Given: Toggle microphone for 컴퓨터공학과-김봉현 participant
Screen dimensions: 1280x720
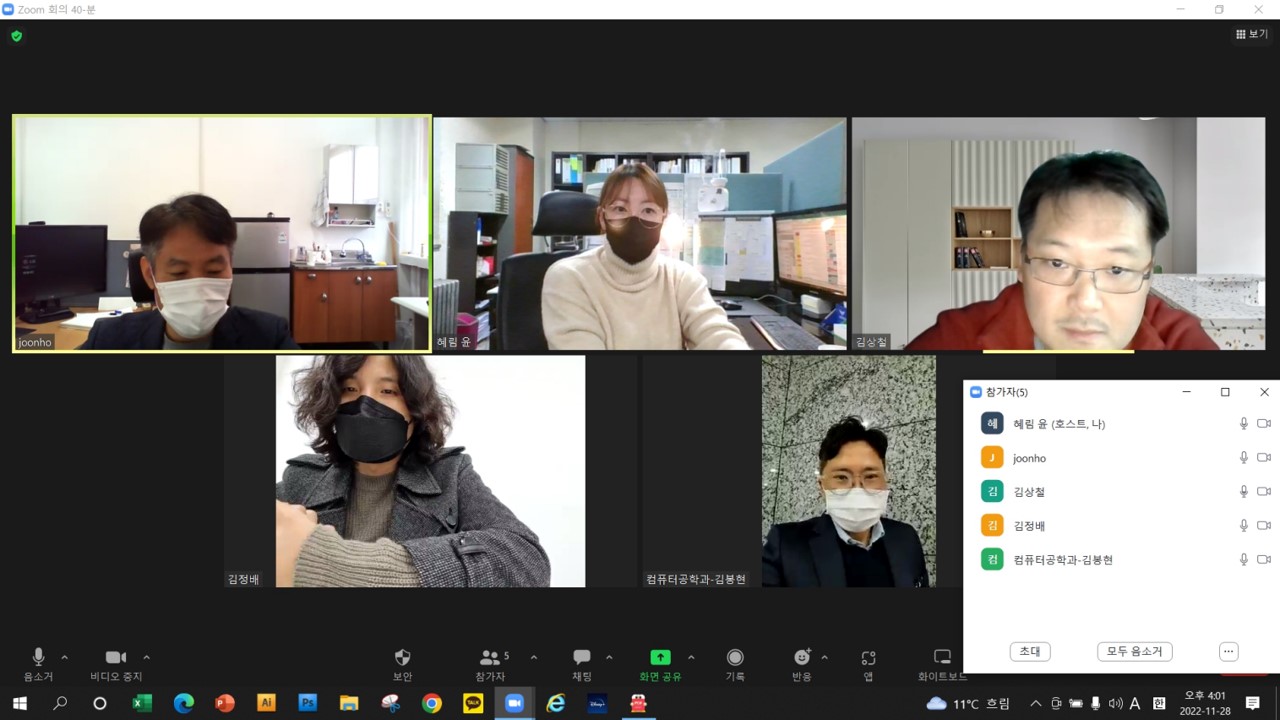Looking at the screenshot, I should (1244, 560).
